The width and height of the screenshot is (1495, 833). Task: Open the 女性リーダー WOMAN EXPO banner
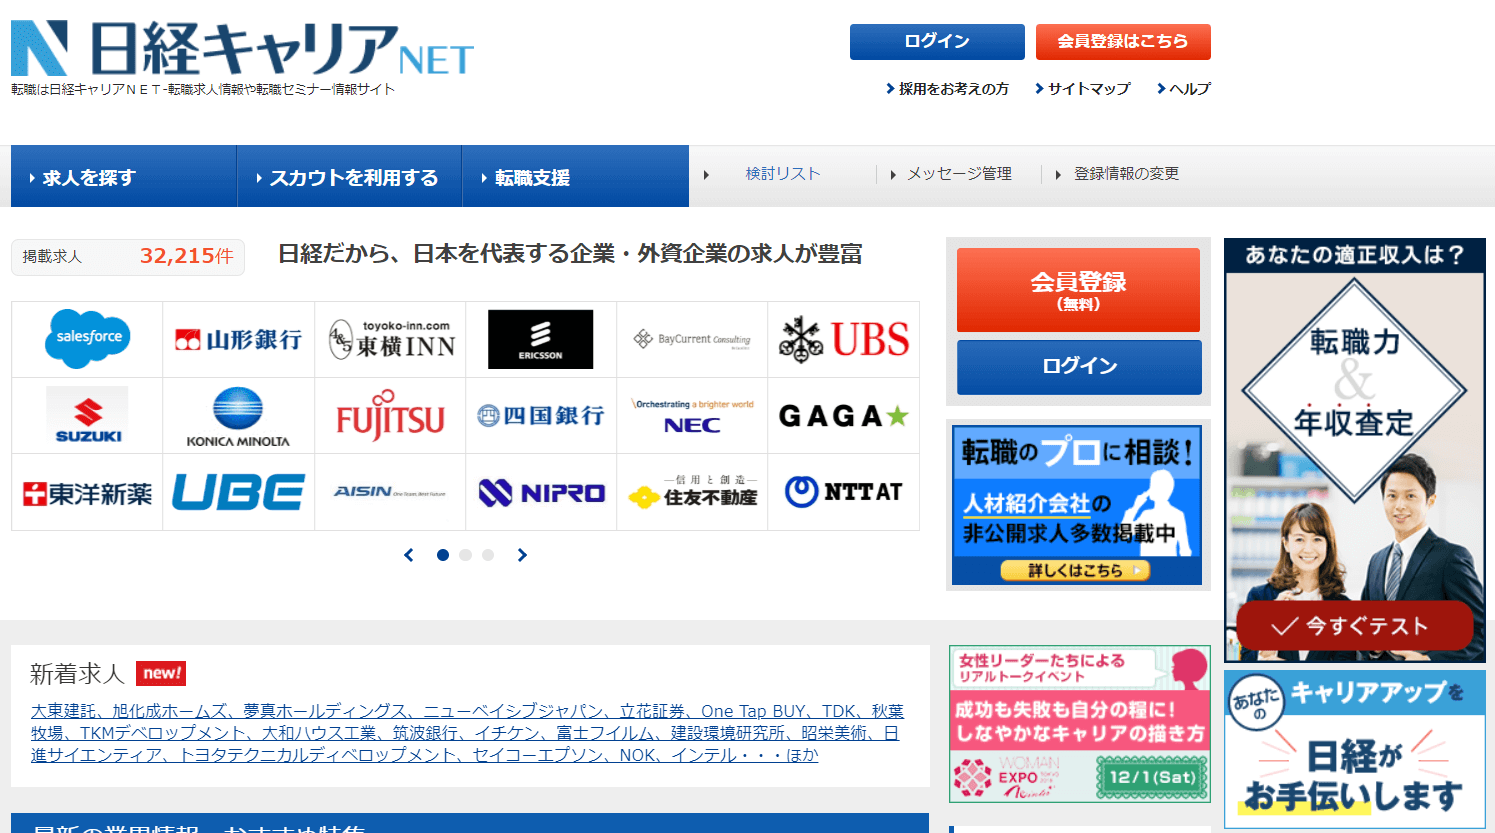click(1080, 724)
